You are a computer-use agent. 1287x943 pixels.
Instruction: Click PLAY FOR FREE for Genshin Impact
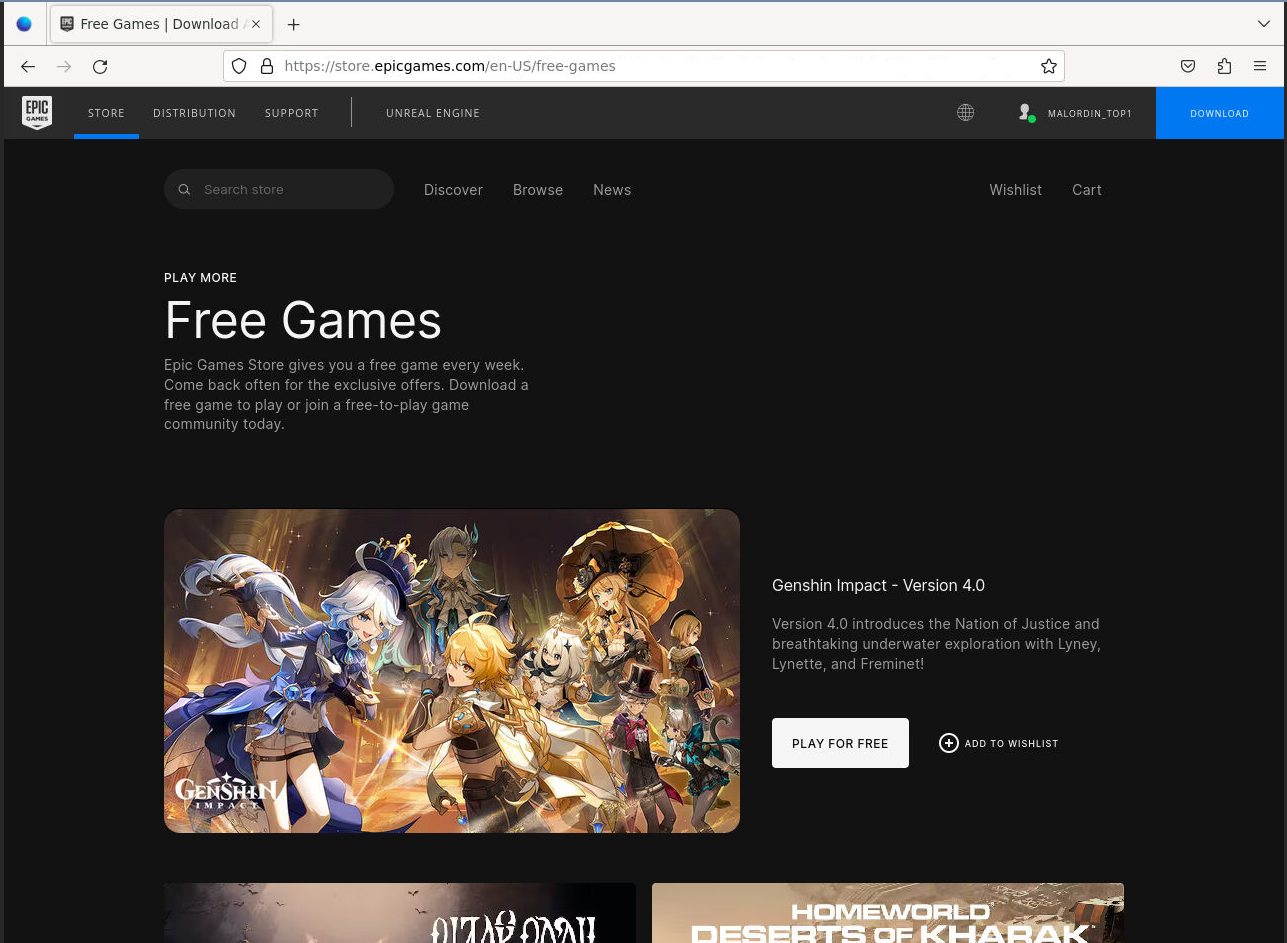pos(840,743)
